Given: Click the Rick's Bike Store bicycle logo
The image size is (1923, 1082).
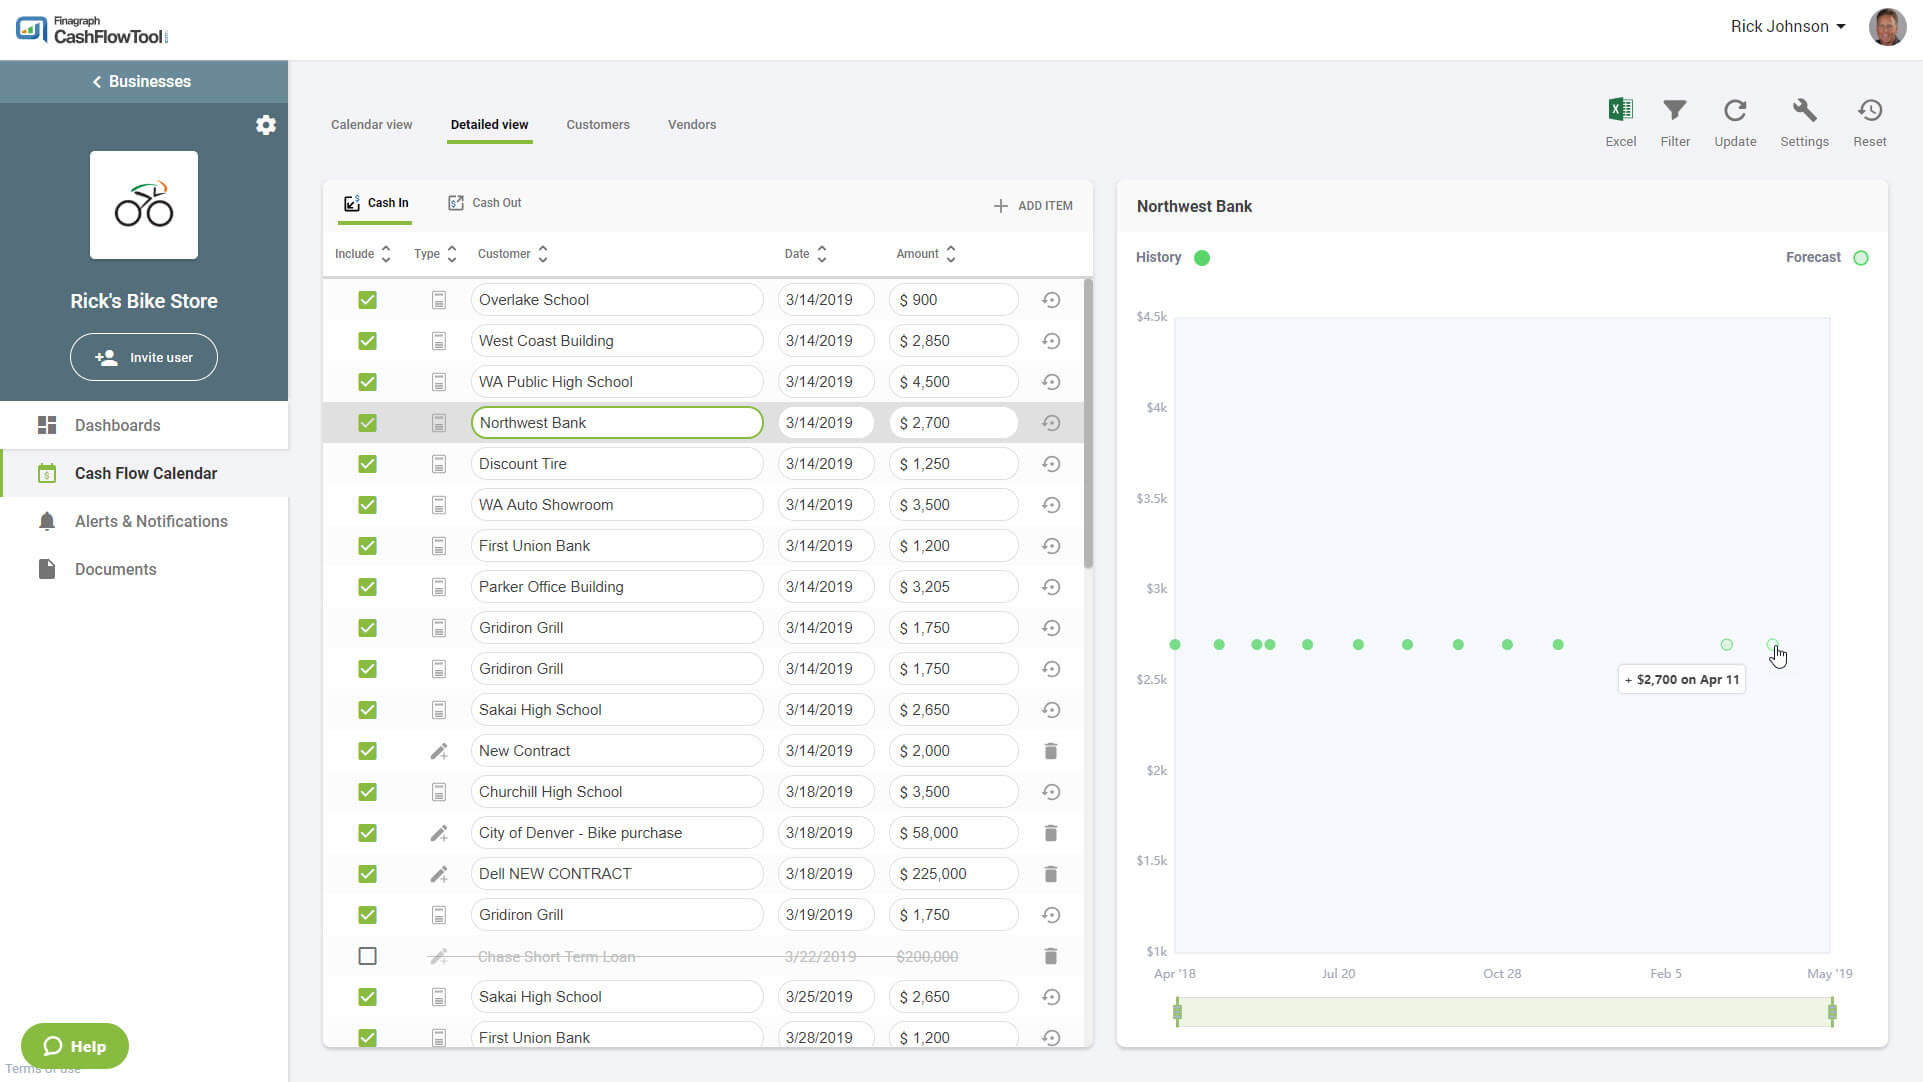Looking at the screenshot, I should click(144, 205).
